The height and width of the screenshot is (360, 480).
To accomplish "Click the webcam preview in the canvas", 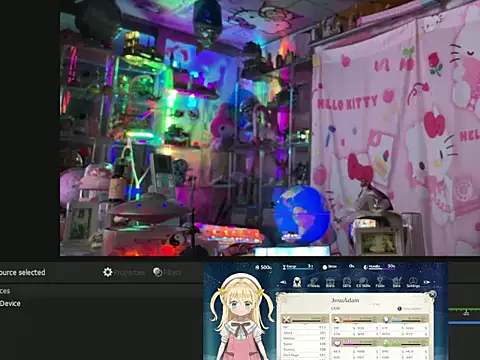I will 270,128.
